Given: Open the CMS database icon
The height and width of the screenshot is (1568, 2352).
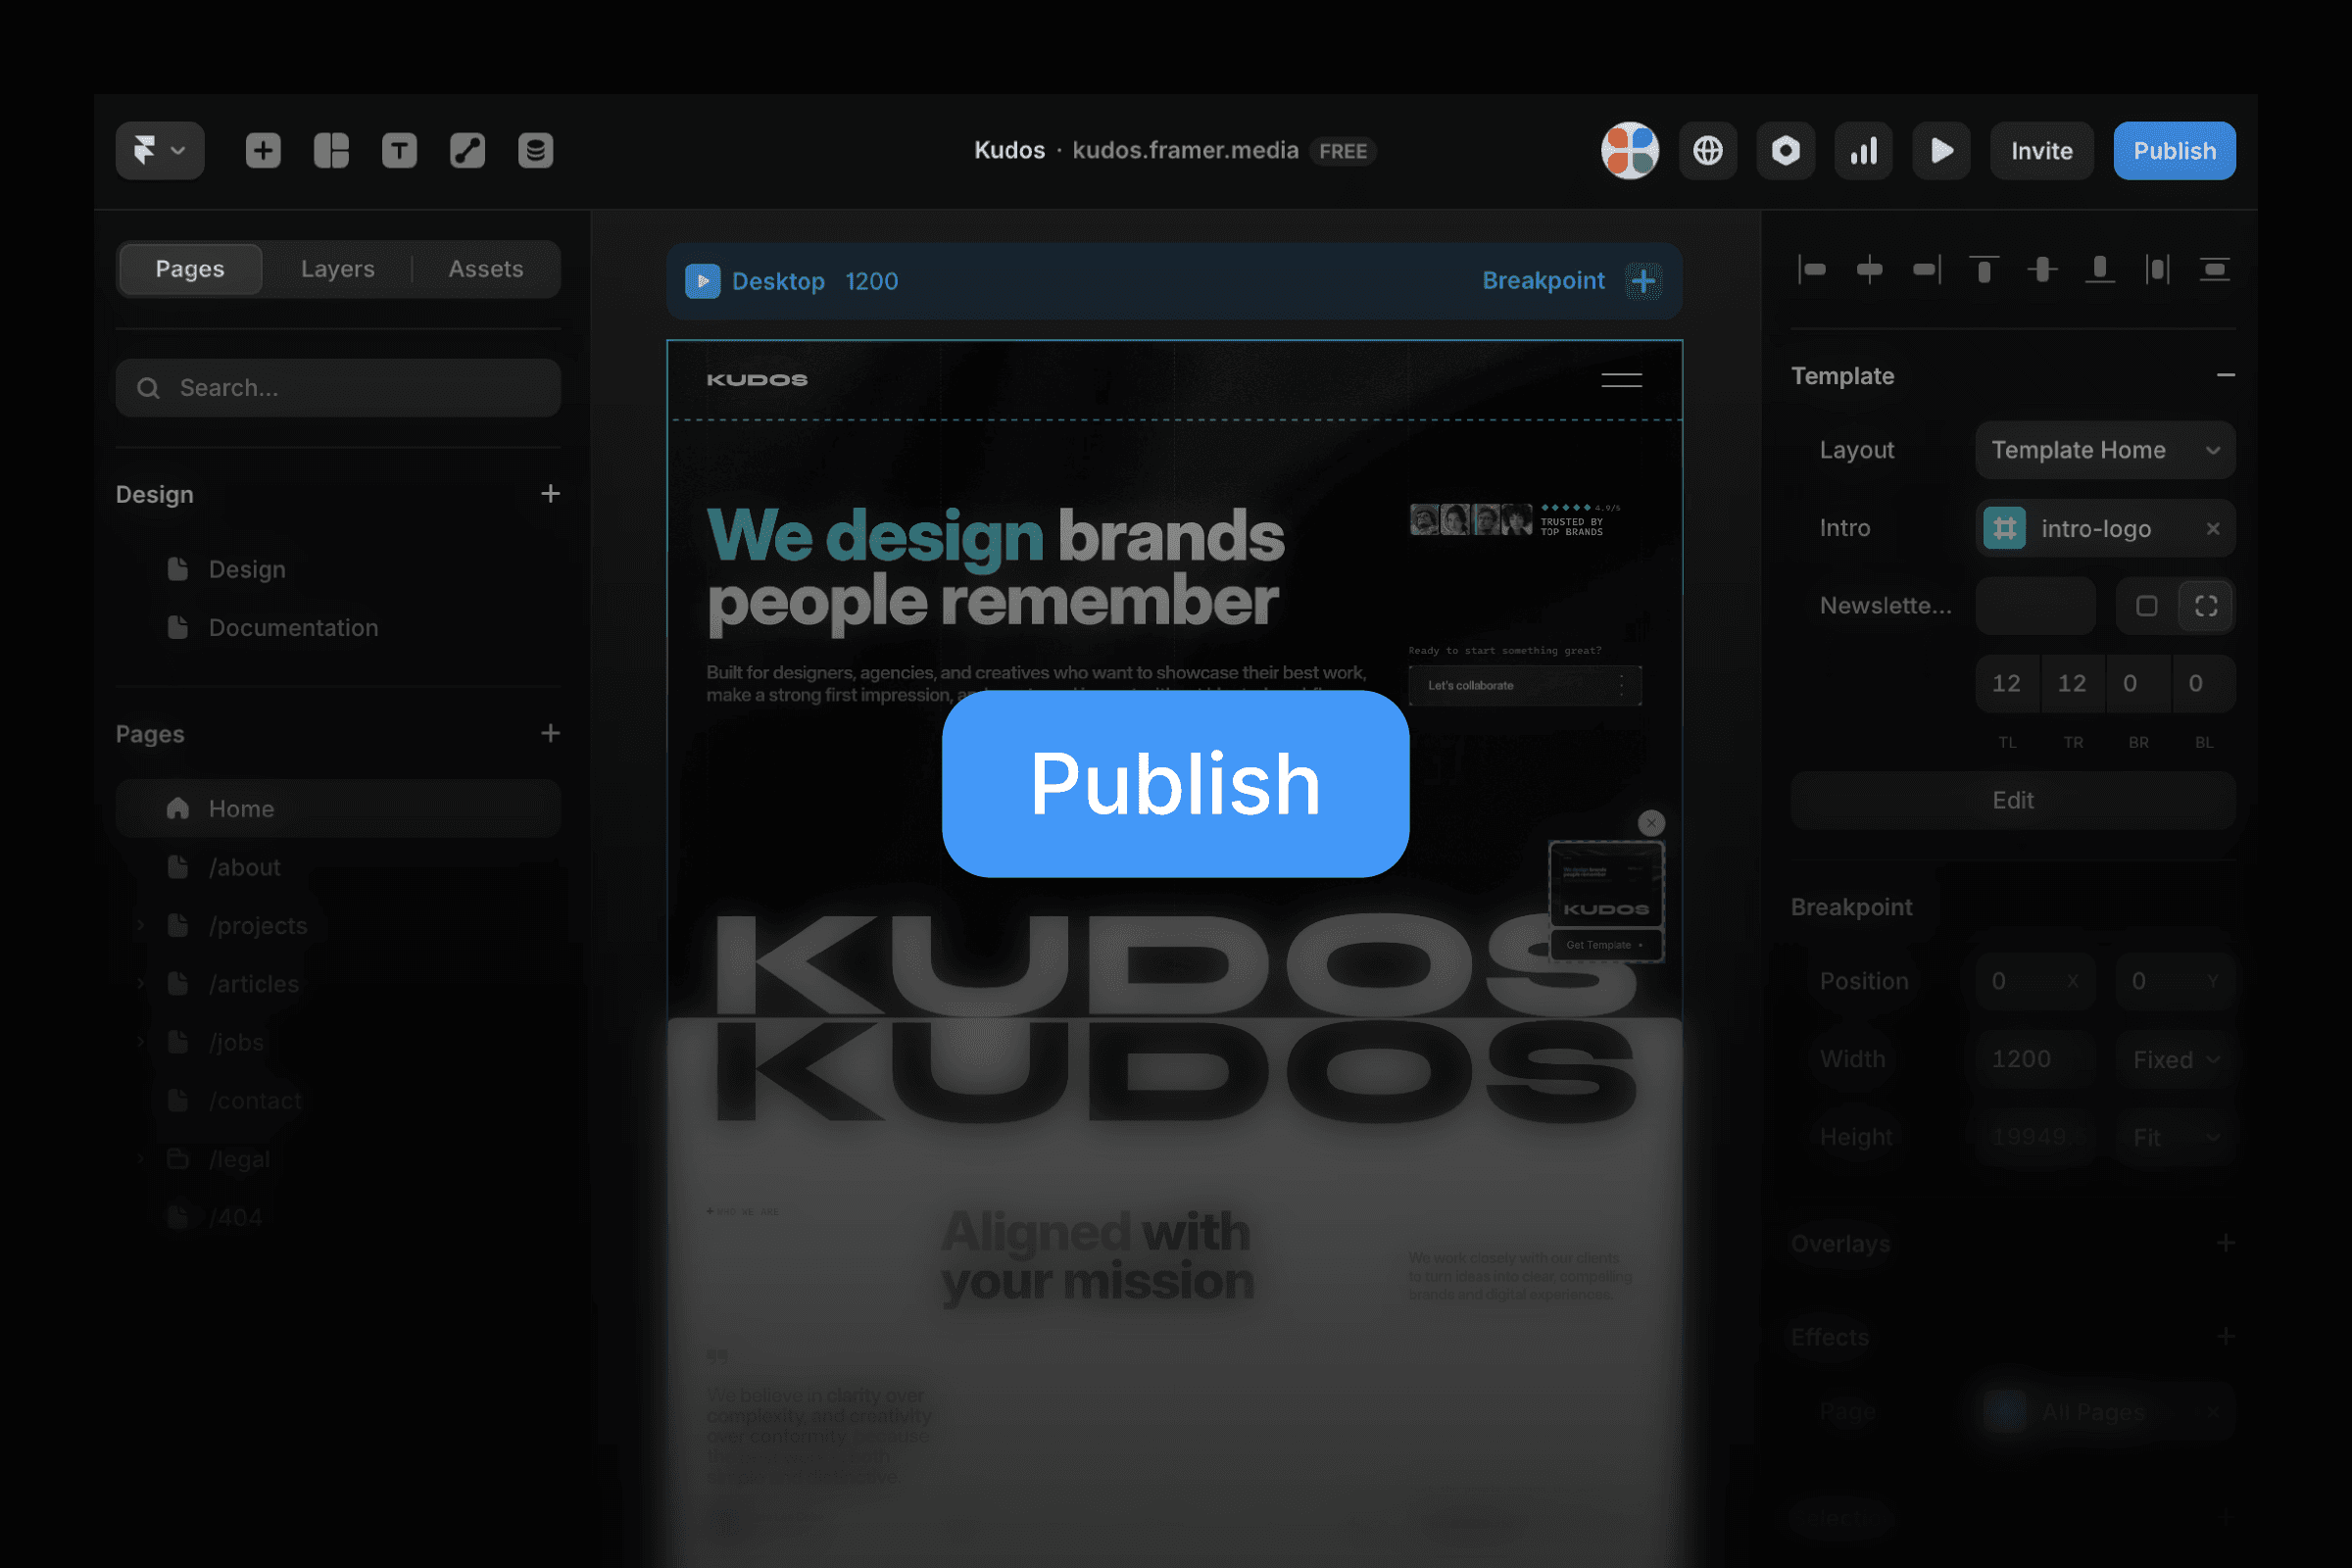Looking at the screenshot, I should (535, 151).
